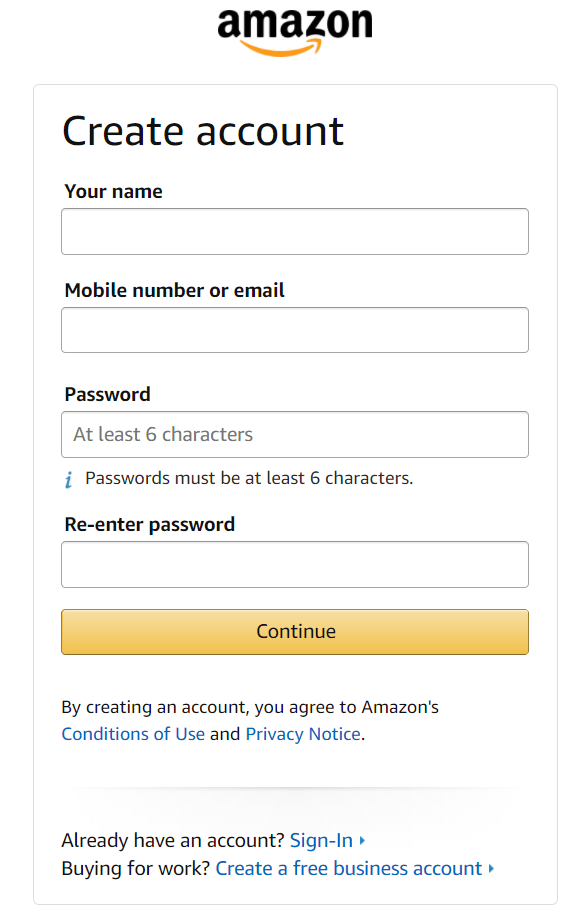Click the Mobile number or email field
This screenshot has width=582, height=924.
click(295, 330)
